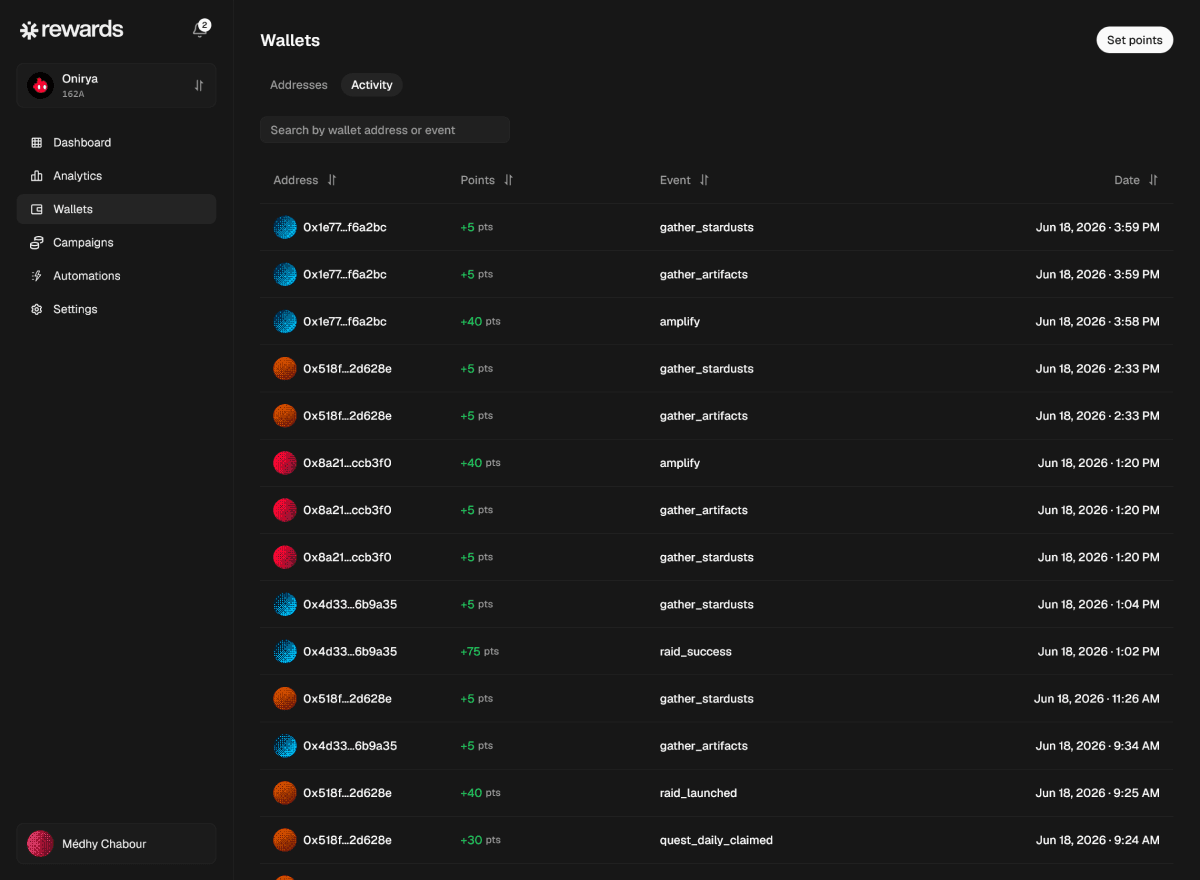Open Settings in the sidebar
Viewport: 1200px width, 880px height.
(116, 309)
